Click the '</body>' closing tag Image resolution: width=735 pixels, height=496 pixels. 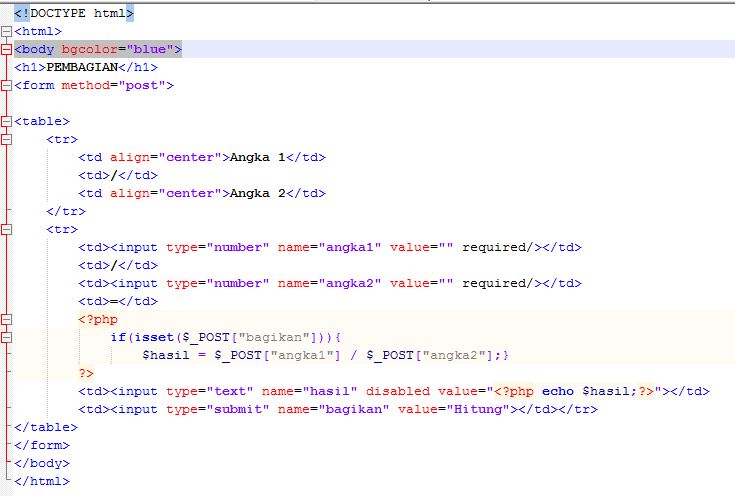[x=42, y=463]
